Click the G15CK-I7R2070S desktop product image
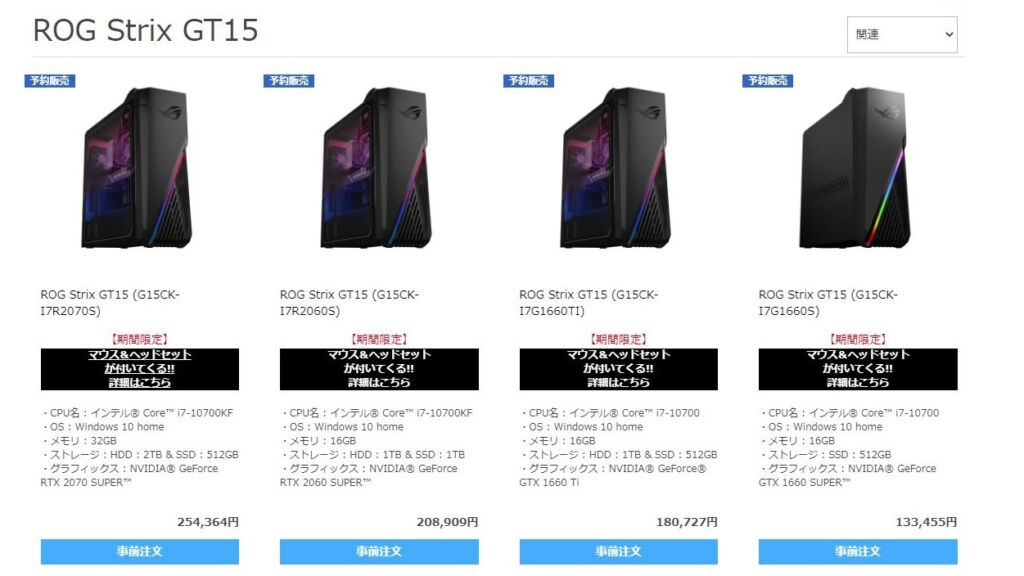 pyautogui.click(x=138, y=168)
